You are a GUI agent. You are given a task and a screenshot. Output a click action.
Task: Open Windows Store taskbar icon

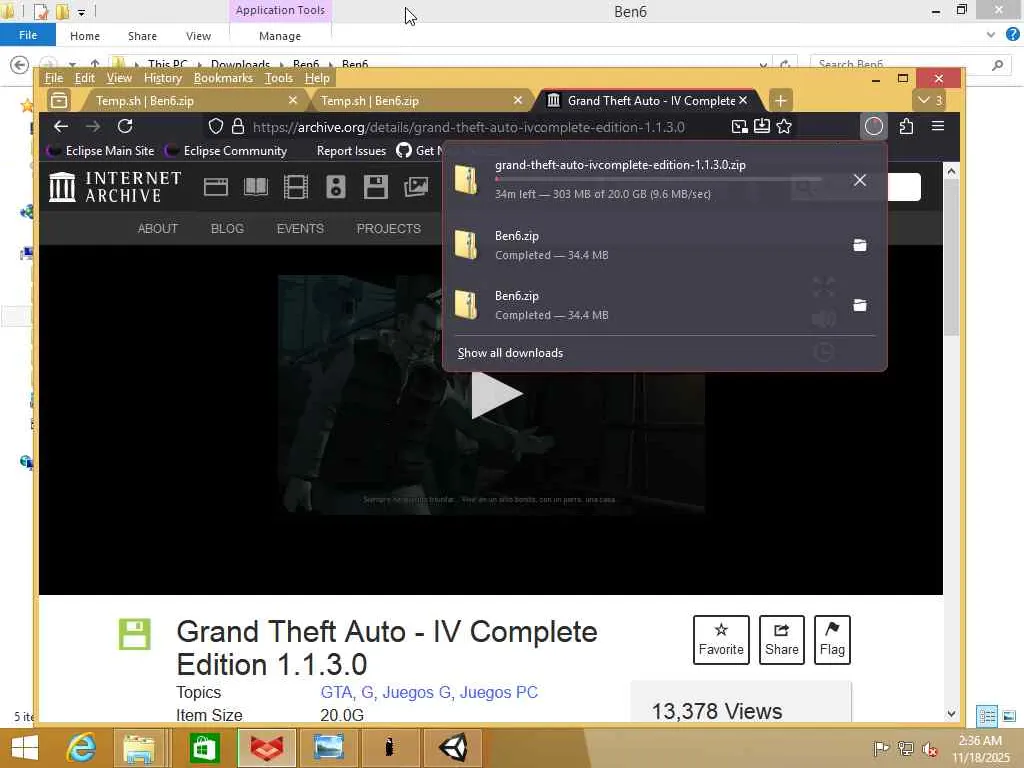pyautogui.click(x=204, y=748)
